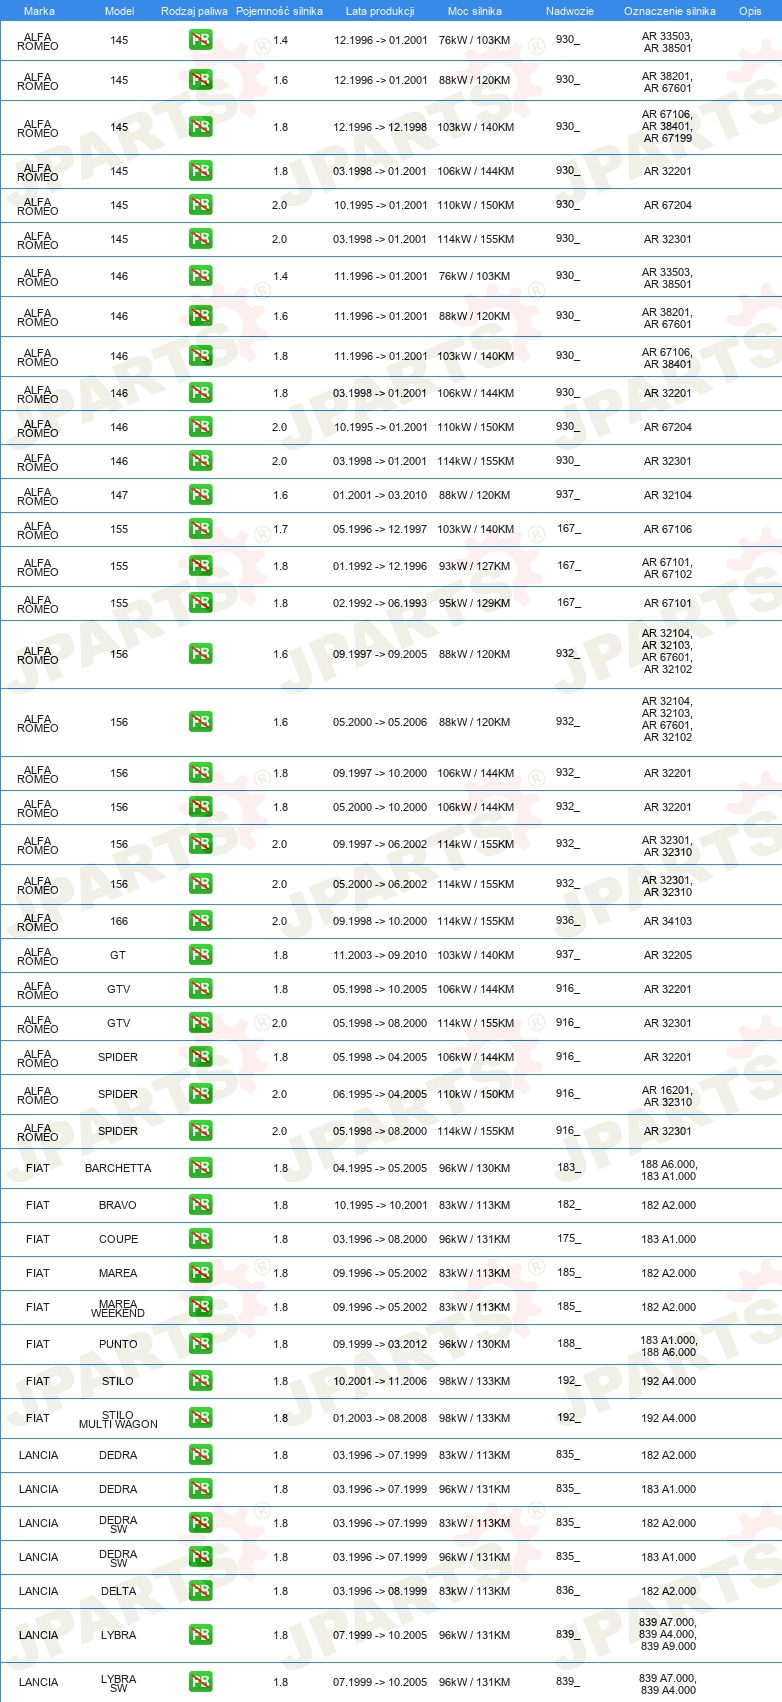Click fuel icon in Fiat Marea Weekend row

click(x=201, y=1308)
